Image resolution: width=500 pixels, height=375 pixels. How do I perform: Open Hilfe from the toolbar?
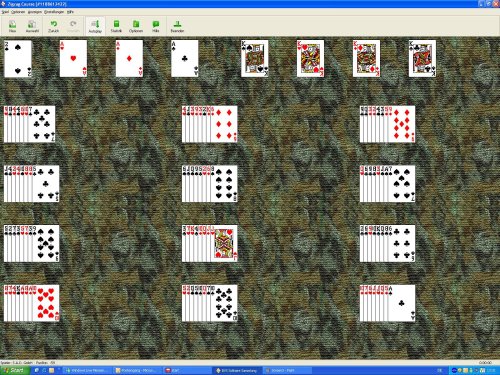[x=156, y=26]
